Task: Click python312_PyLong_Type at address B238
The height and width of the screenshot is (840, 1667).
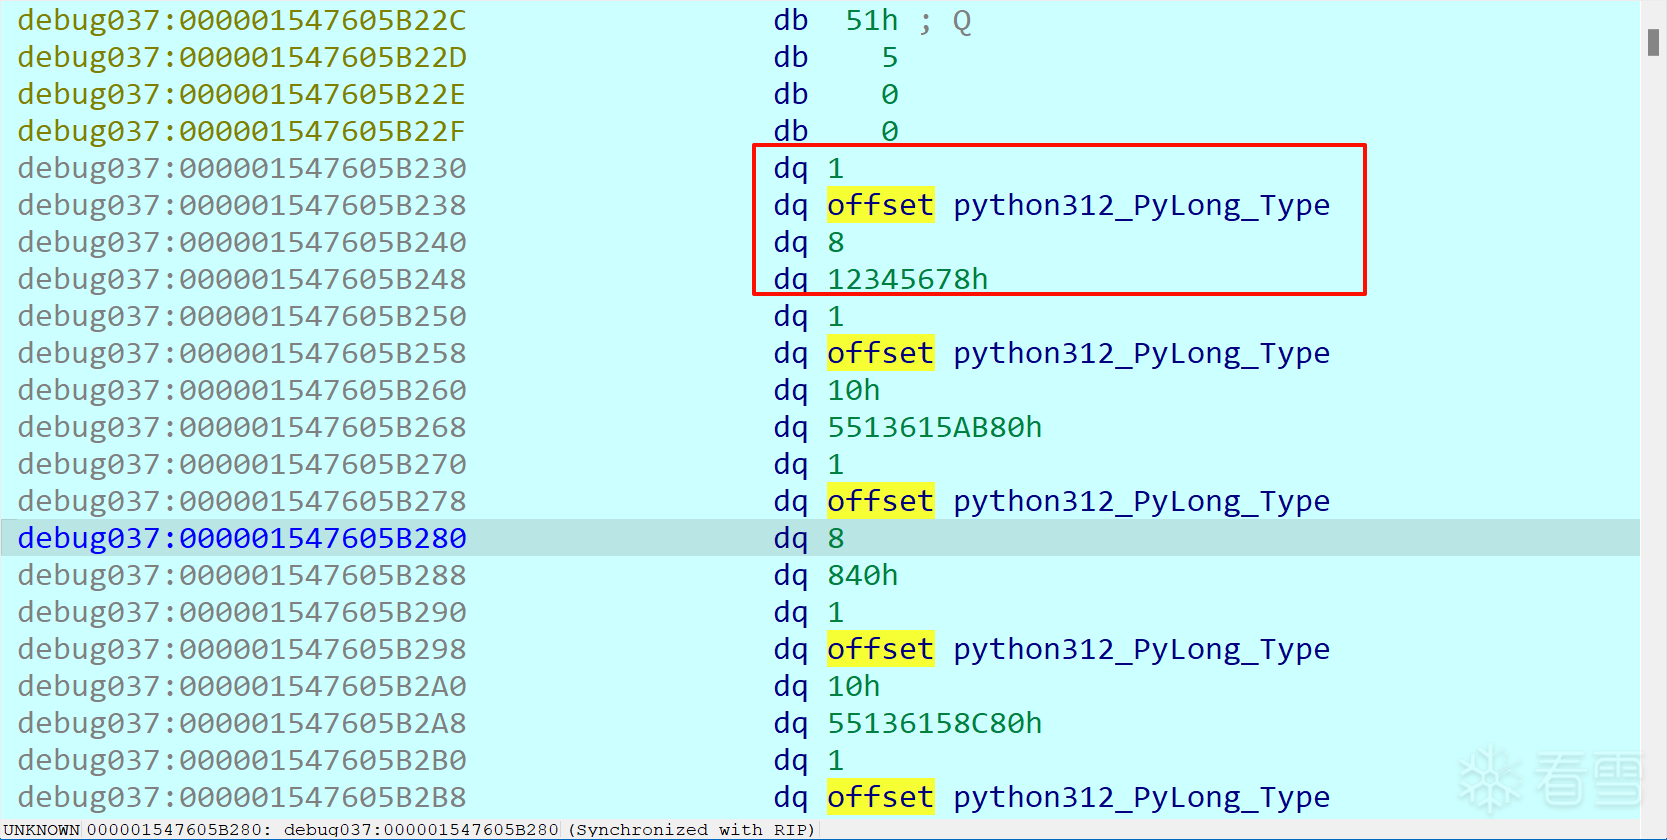Action: coord(1141,206)
